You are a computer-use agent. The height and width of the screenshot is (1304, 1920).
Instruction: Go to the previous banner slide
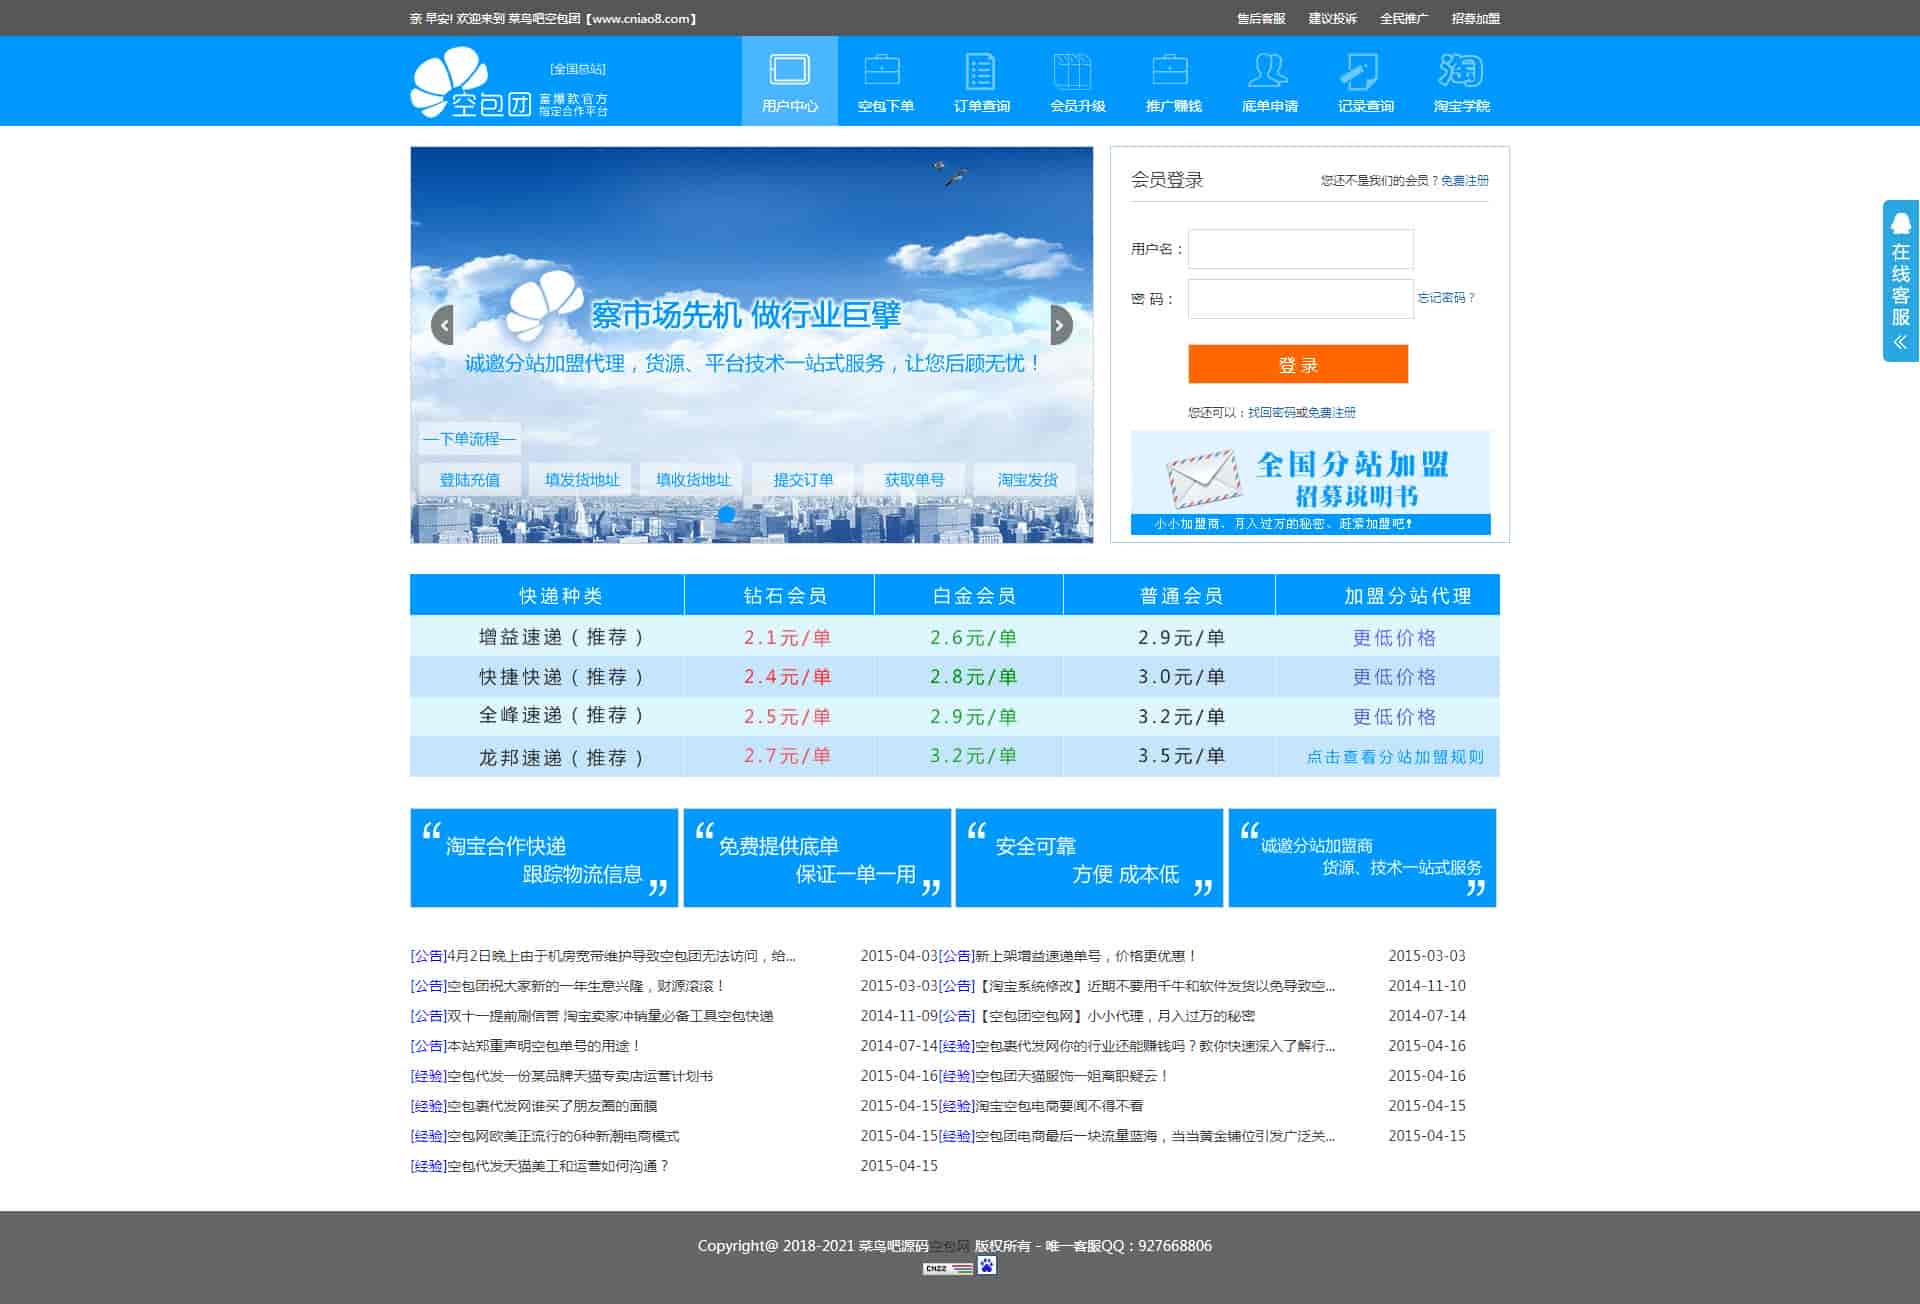(442, 325)
